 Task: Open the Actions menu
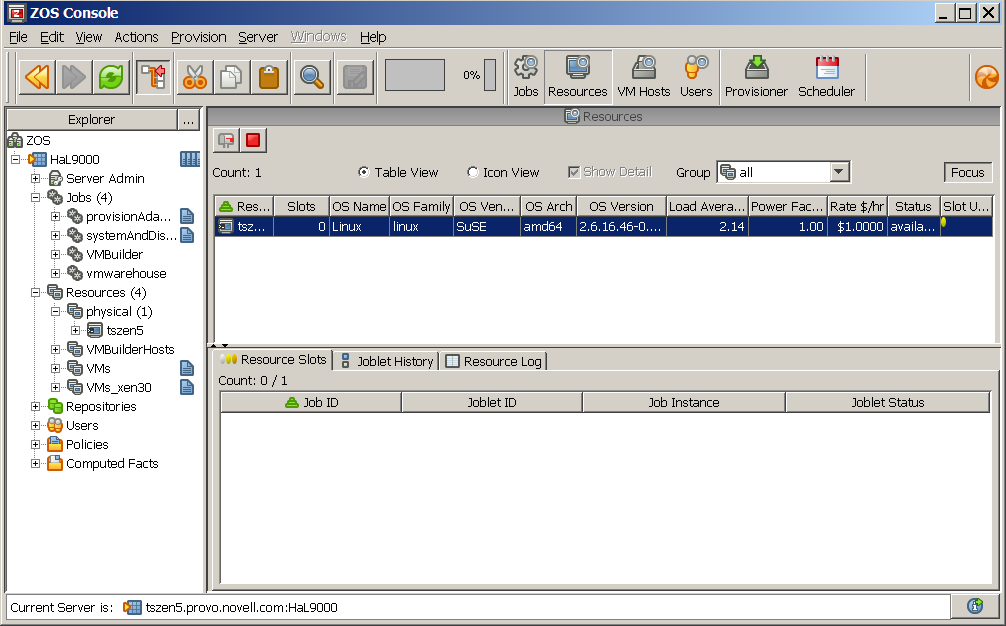[136, 37]
